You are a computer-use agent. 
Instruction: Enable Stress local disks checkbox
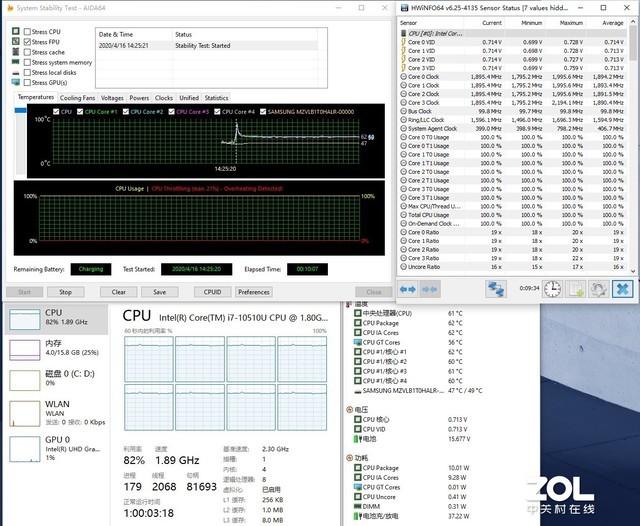(27, 72)
